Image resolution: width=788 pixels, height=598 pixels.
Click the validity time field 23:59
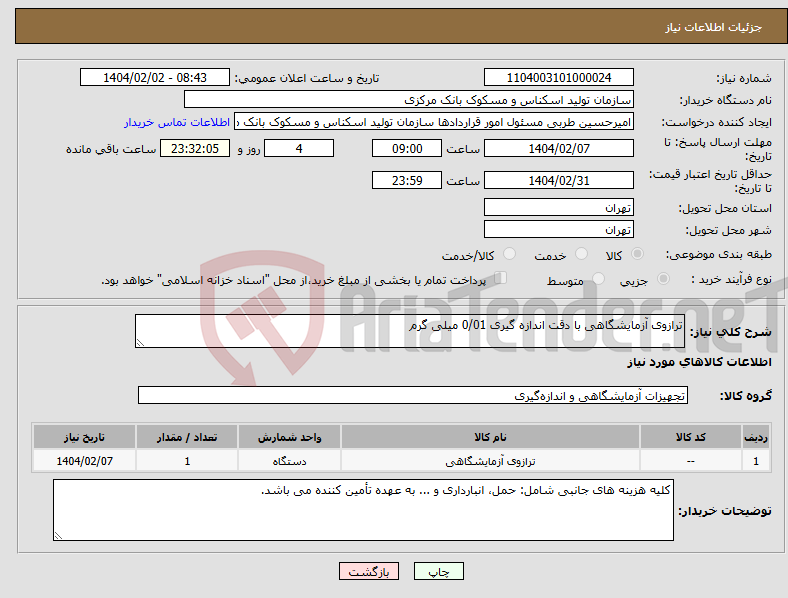coord(407,180)
